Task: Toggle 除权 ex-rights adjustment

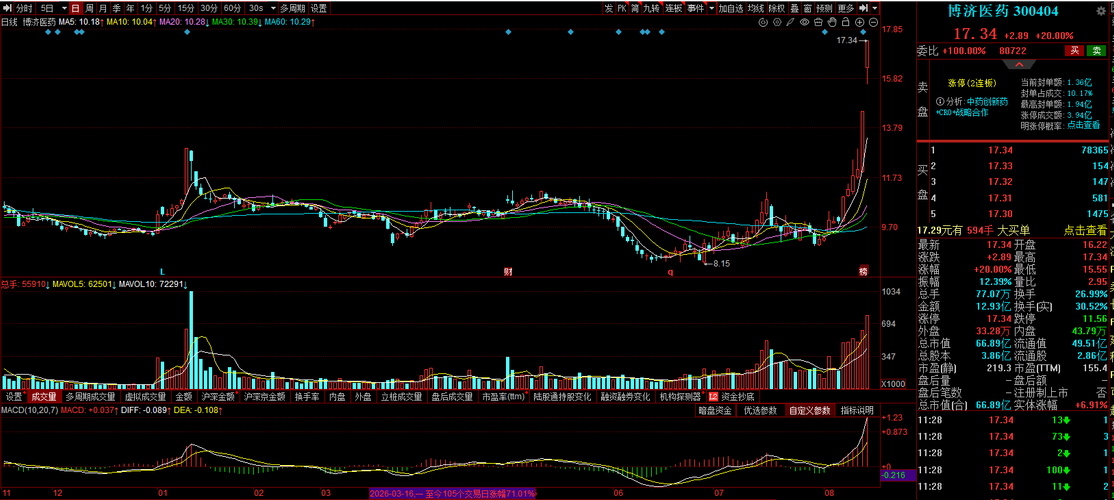Action: tap(777, 9)
